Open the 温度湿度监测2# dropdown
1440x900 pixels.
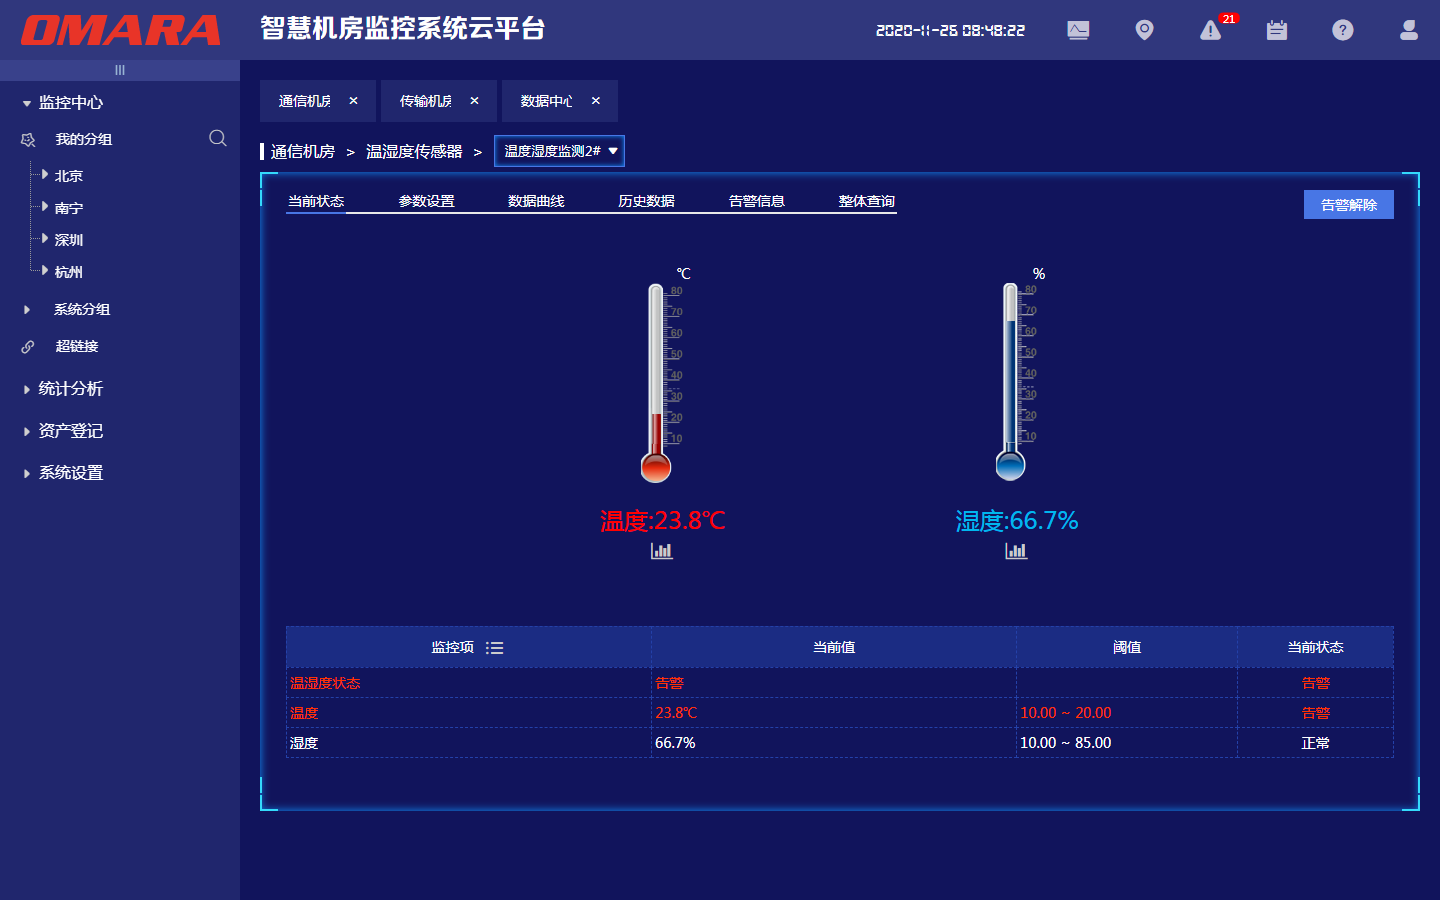(559, 151)
